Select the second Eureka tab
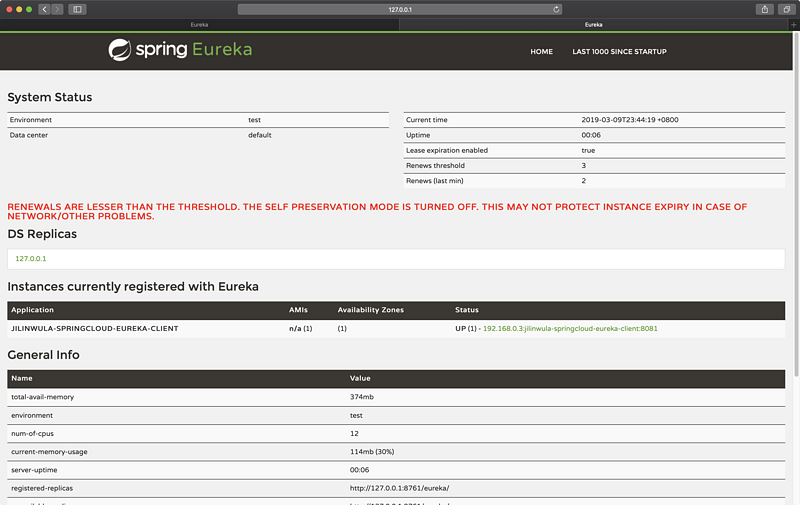800x505 pixels. (593, 24)
